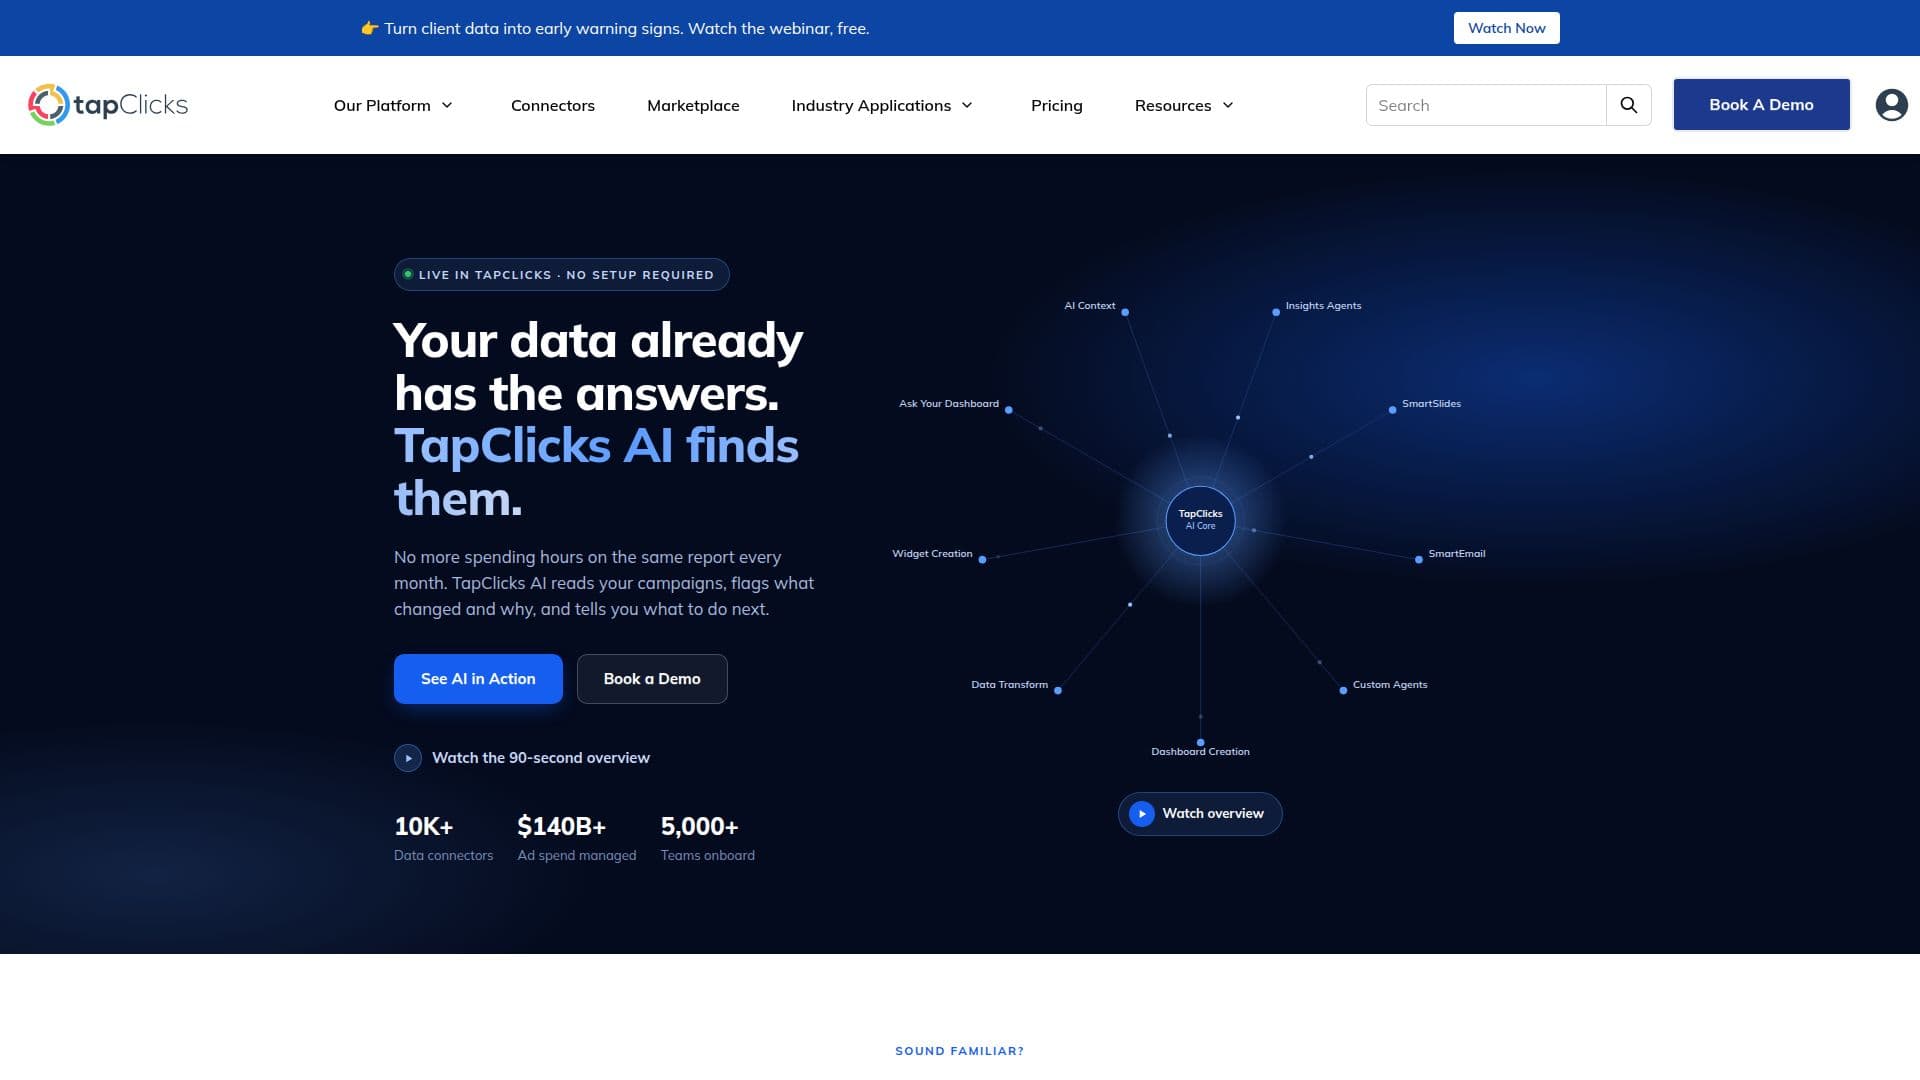Image resolution: width=1920 pixels, height=1080 pixels.
Task: Click the Book A Demo header button
Action: click(x=1761, y=105)
